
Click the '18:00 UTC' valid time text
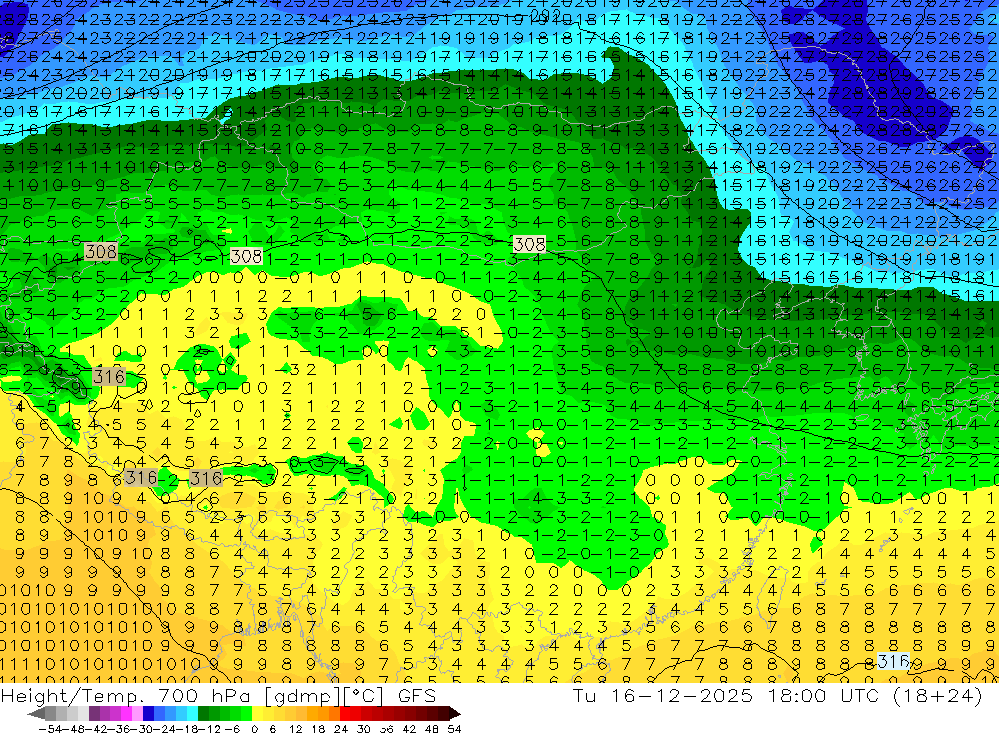tap(821, 695)
